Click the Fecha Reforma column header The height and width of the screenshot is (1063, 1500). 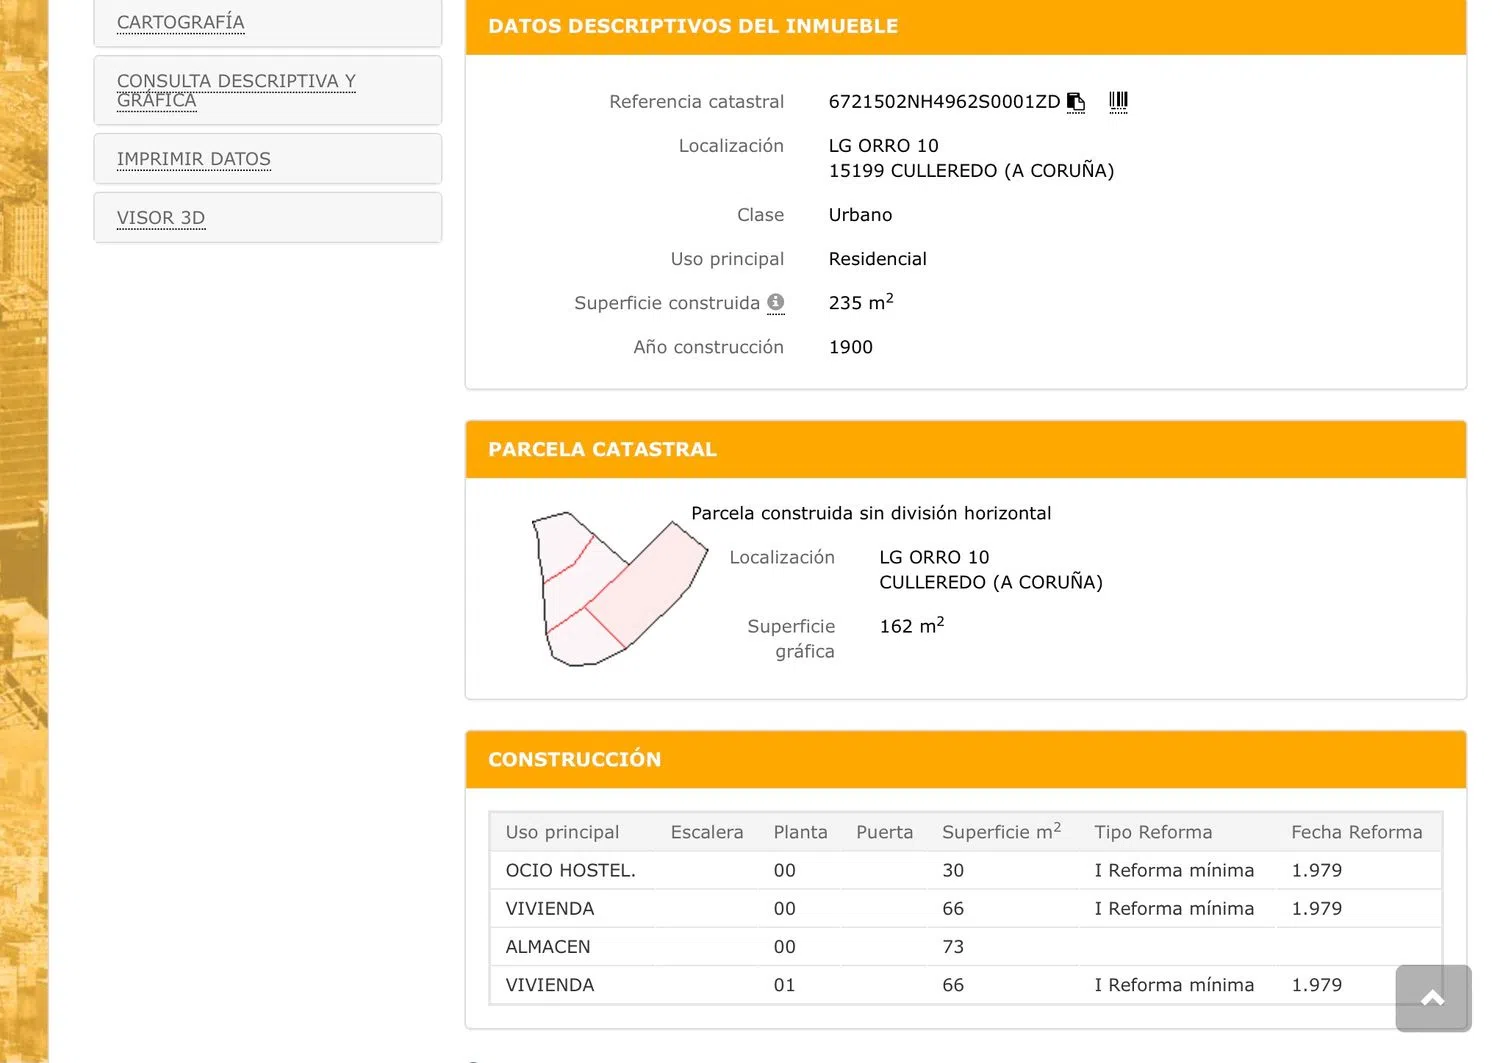pyautogui.click(x=1356, y=832)
